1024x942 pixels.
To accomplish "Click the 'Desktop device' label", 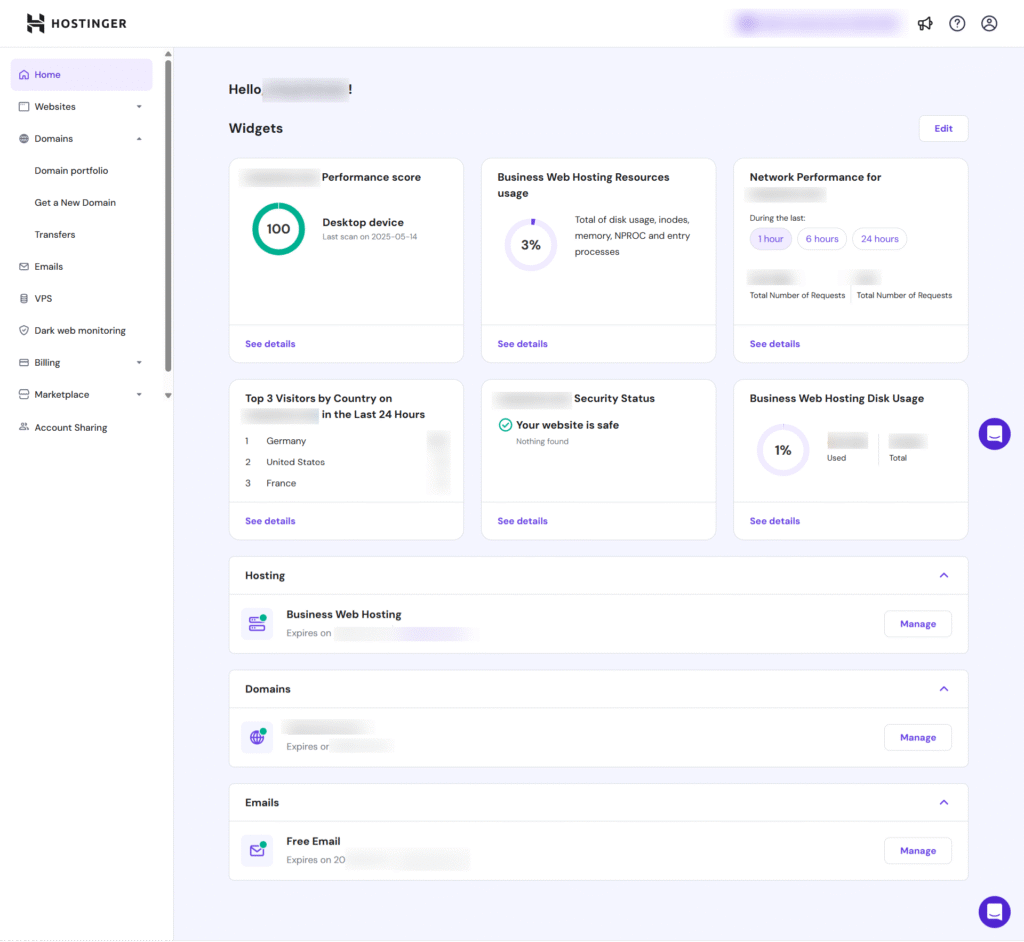I will [363, 223].
